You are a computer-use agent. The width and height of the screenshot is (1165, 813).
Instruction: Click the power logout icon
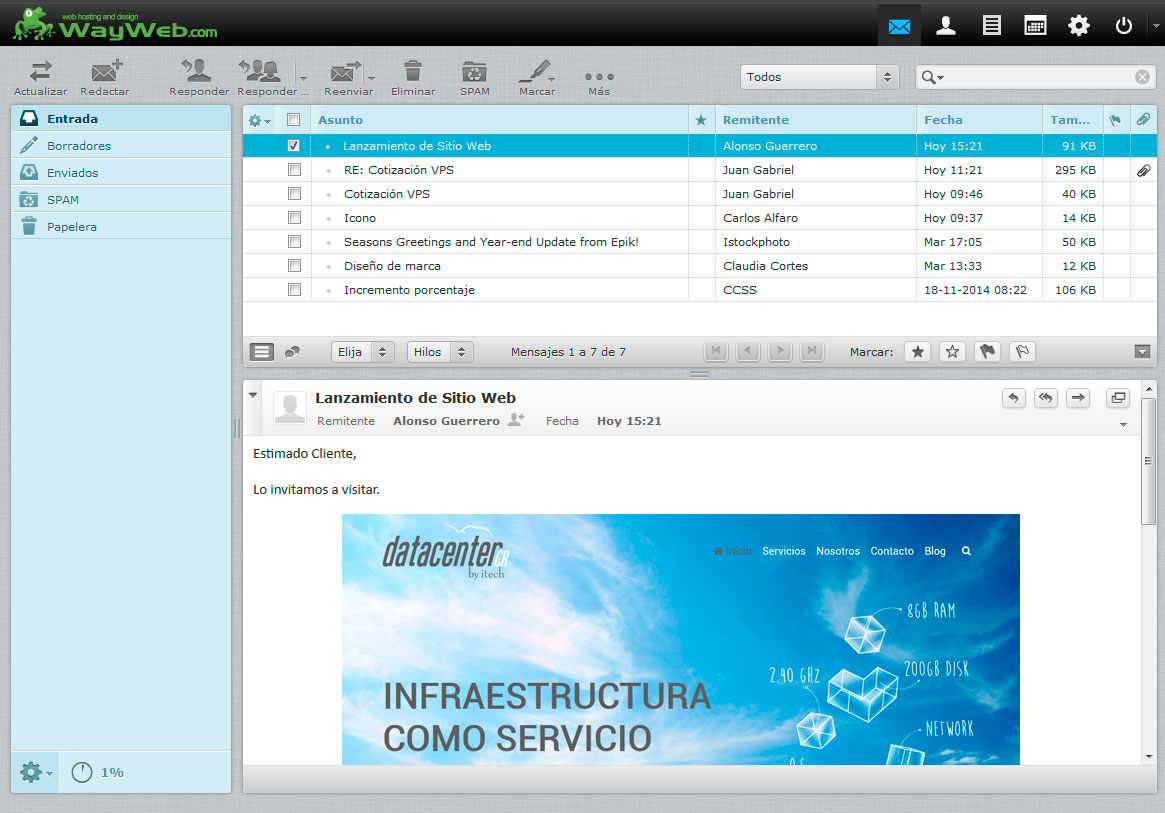[1123, 26]
